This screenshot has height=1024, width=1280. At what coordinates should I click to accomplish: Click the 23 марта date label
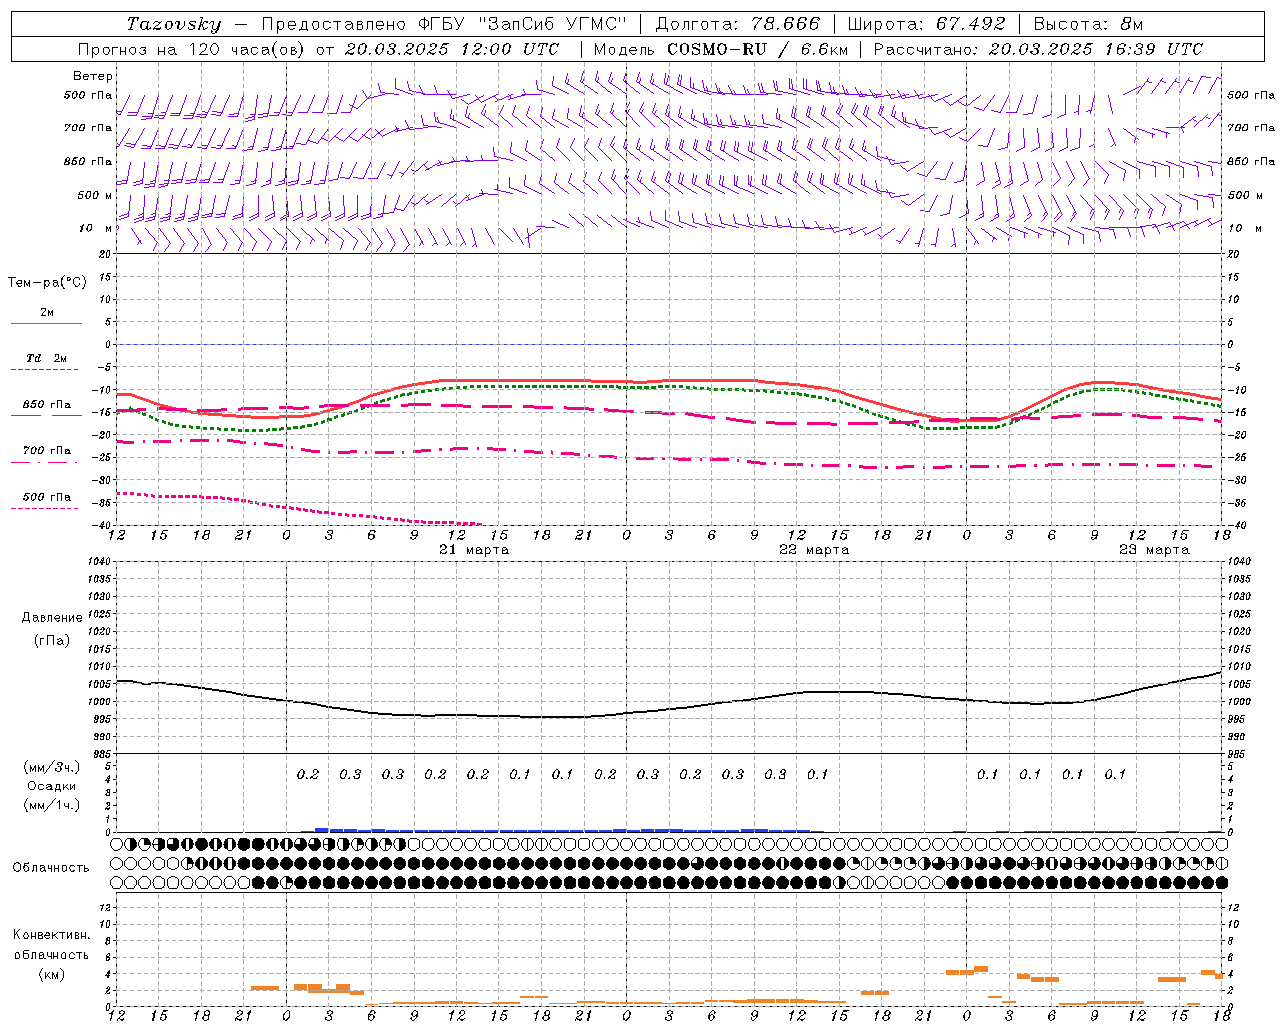1154,550
